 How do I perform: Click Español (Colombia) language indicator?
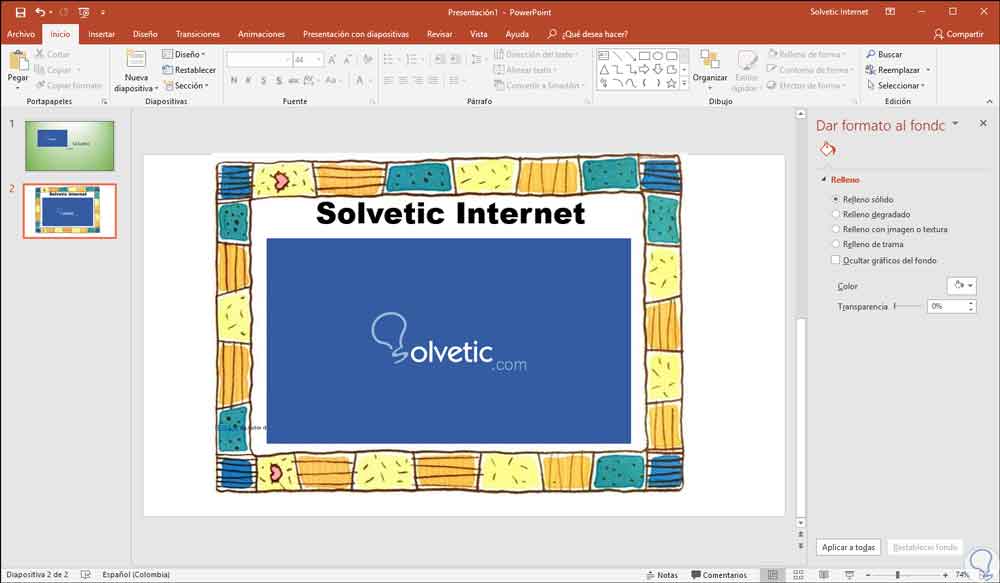(136, 575)
